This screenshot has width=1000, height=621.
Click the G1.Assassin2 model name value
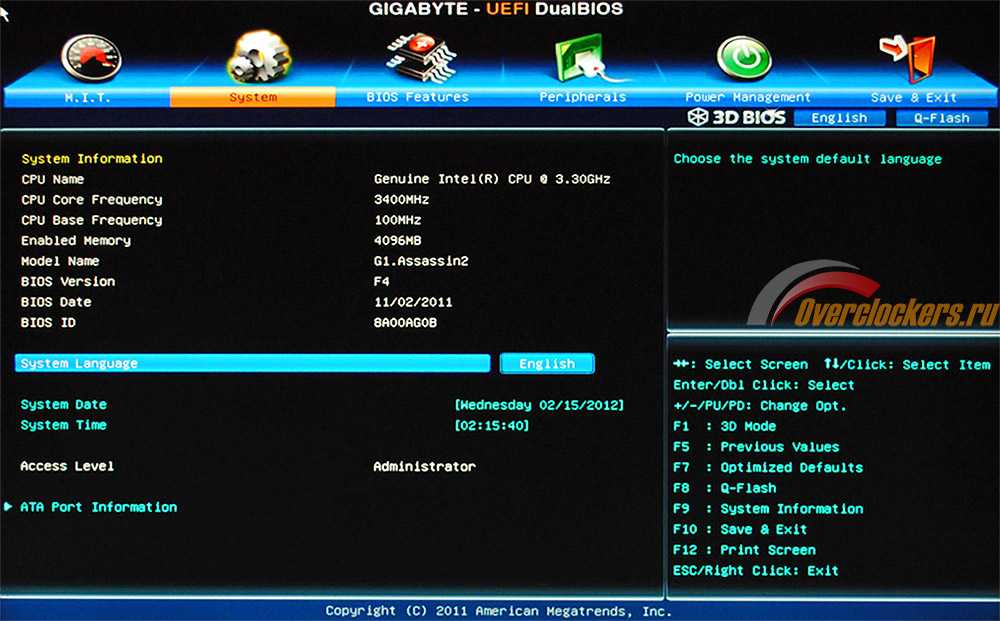click(421, 261)
